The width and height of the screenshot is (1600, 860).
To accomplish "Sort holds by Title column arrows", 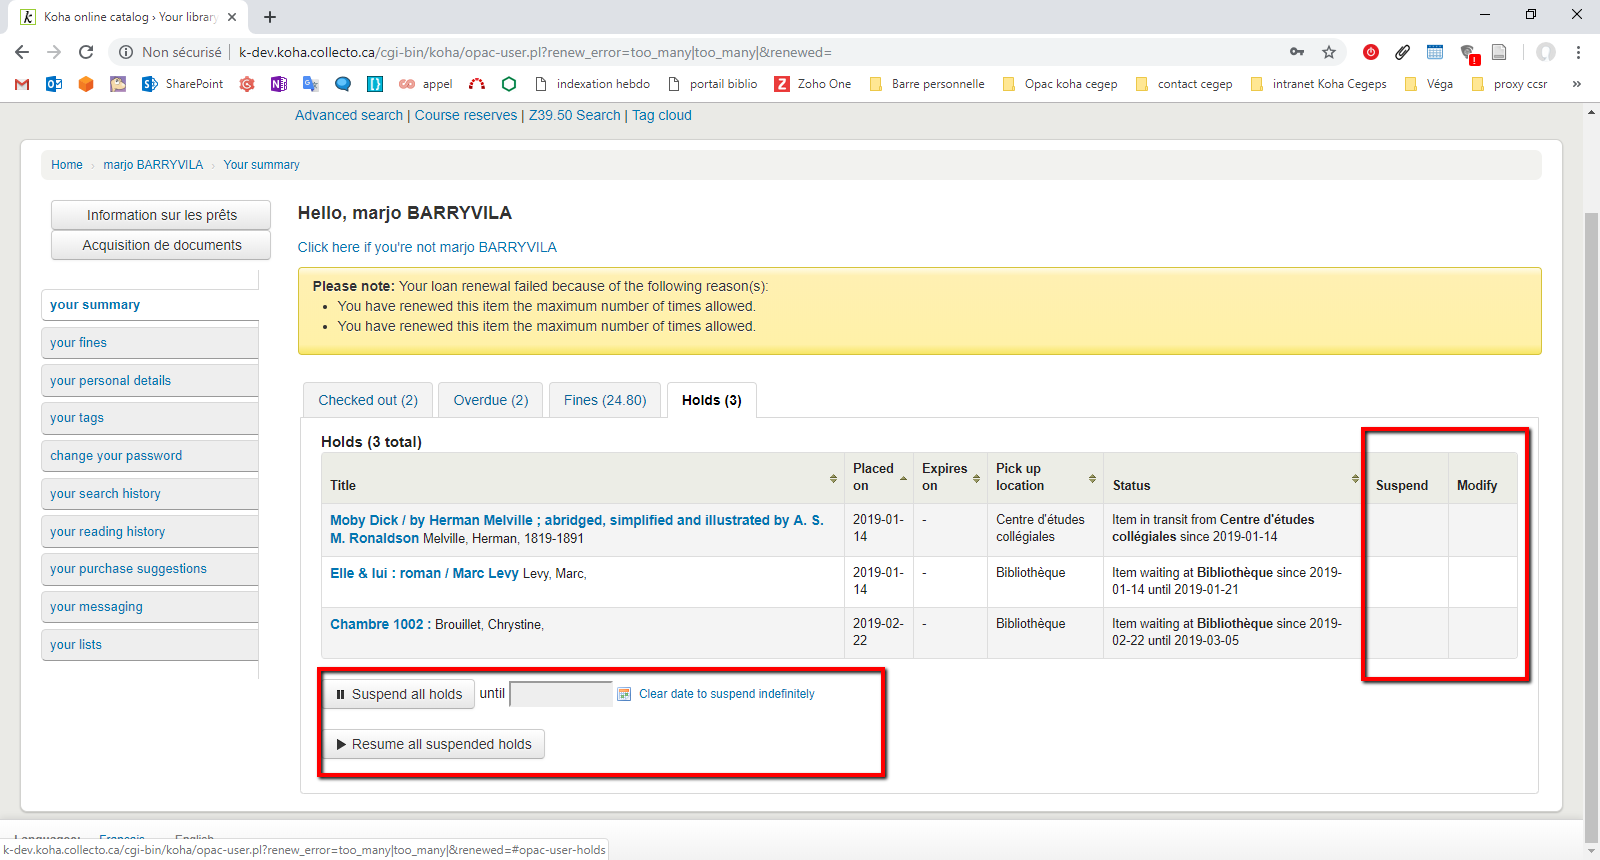I will (x=833, y=479).
